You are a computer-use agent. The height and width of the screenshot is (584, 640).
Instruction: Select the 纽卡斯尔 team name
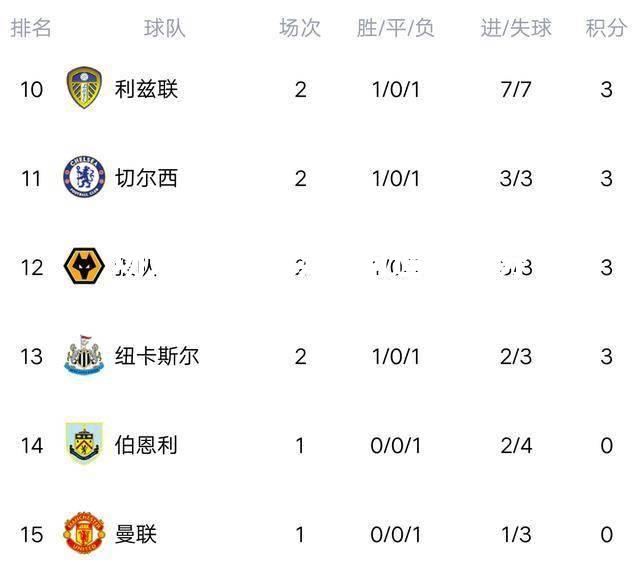[157, 356]
